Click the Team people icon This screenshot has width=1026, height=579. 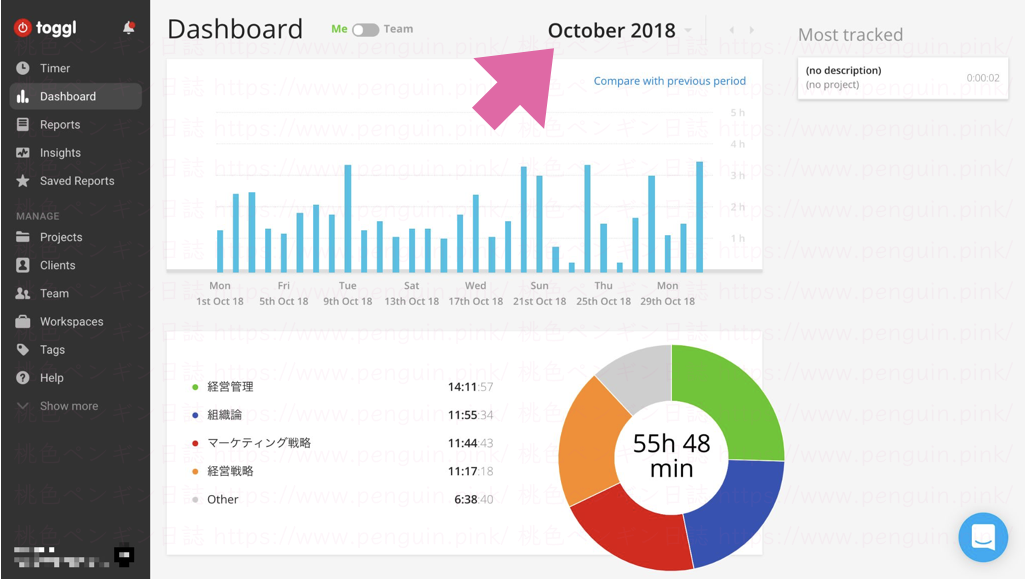(23, 293)
